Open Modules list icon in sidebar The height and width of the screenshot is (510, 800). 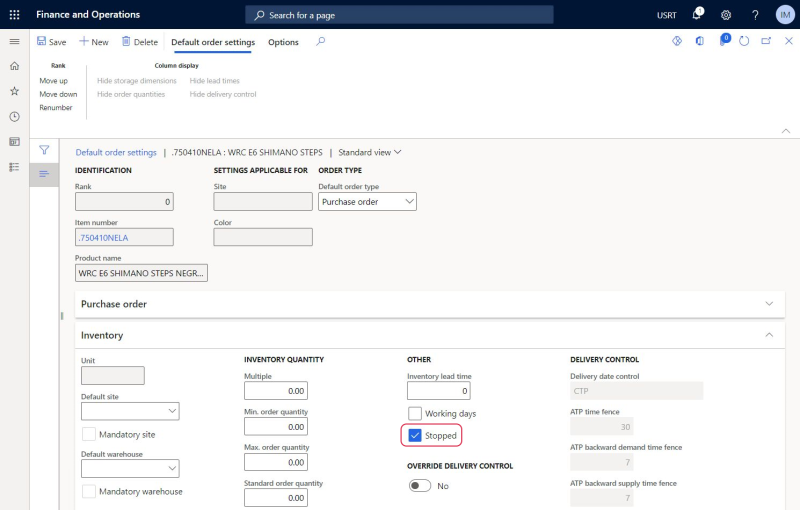point(14,167)
